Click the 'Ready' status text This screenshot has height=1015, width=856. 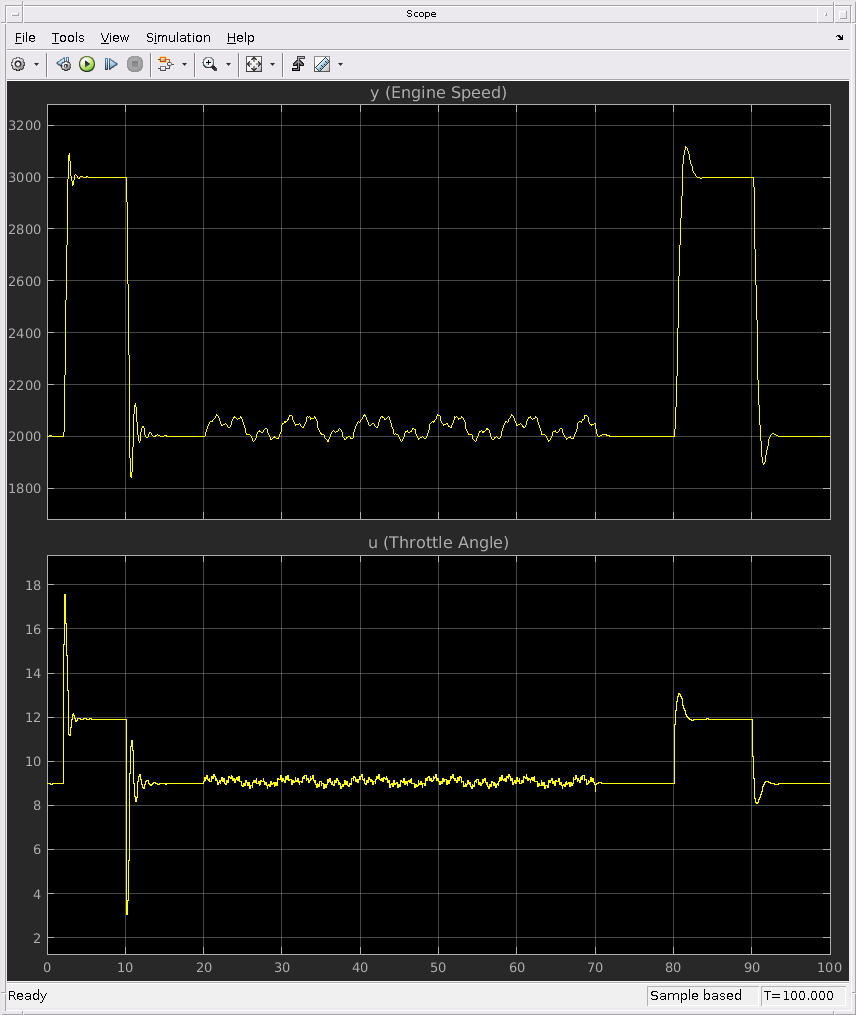28,995
